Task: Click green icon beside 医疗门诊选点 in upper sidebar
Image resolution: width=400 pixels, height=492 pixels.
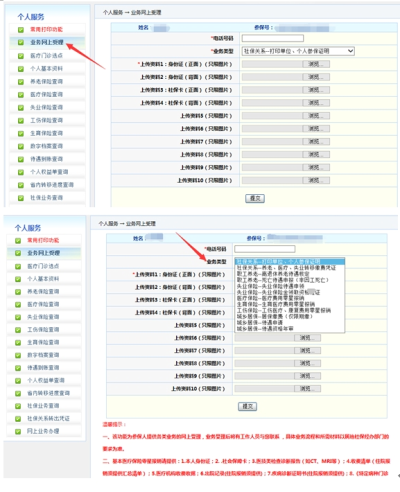Action: 21,56
